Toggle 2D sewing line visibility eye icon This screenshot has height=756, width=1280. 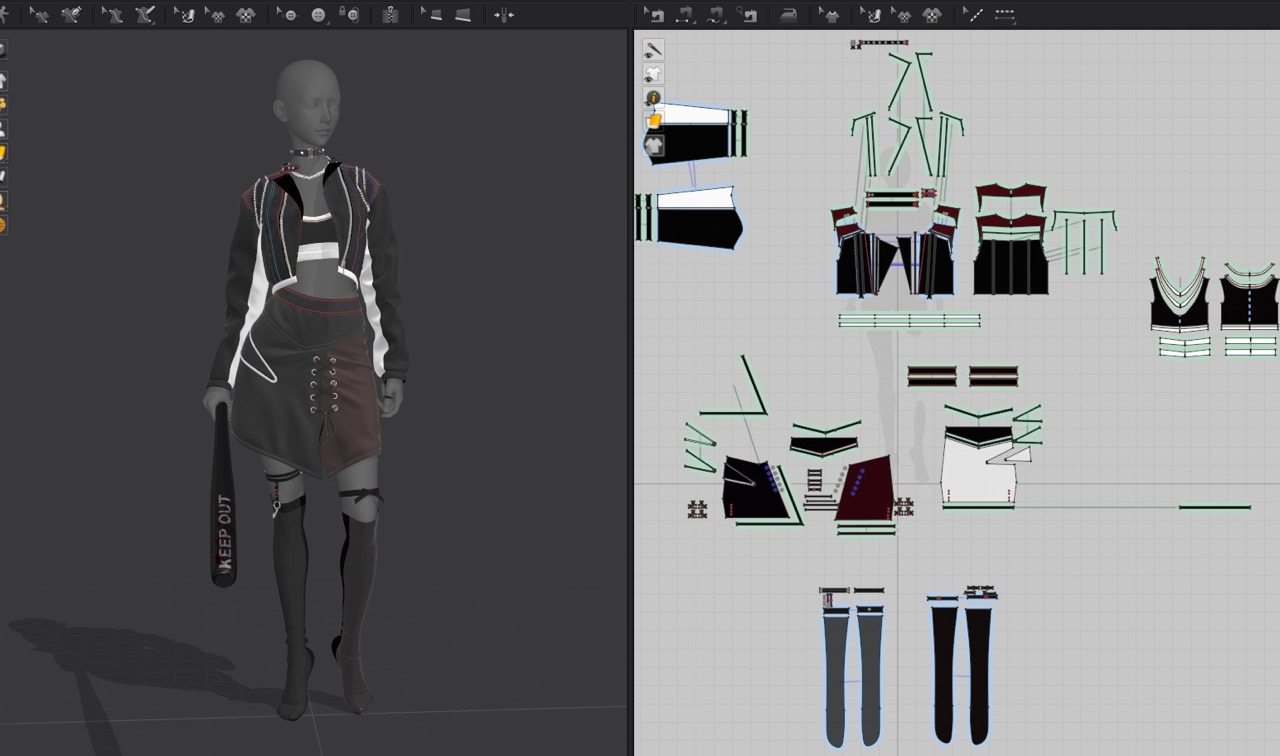[x=653, y=50]
